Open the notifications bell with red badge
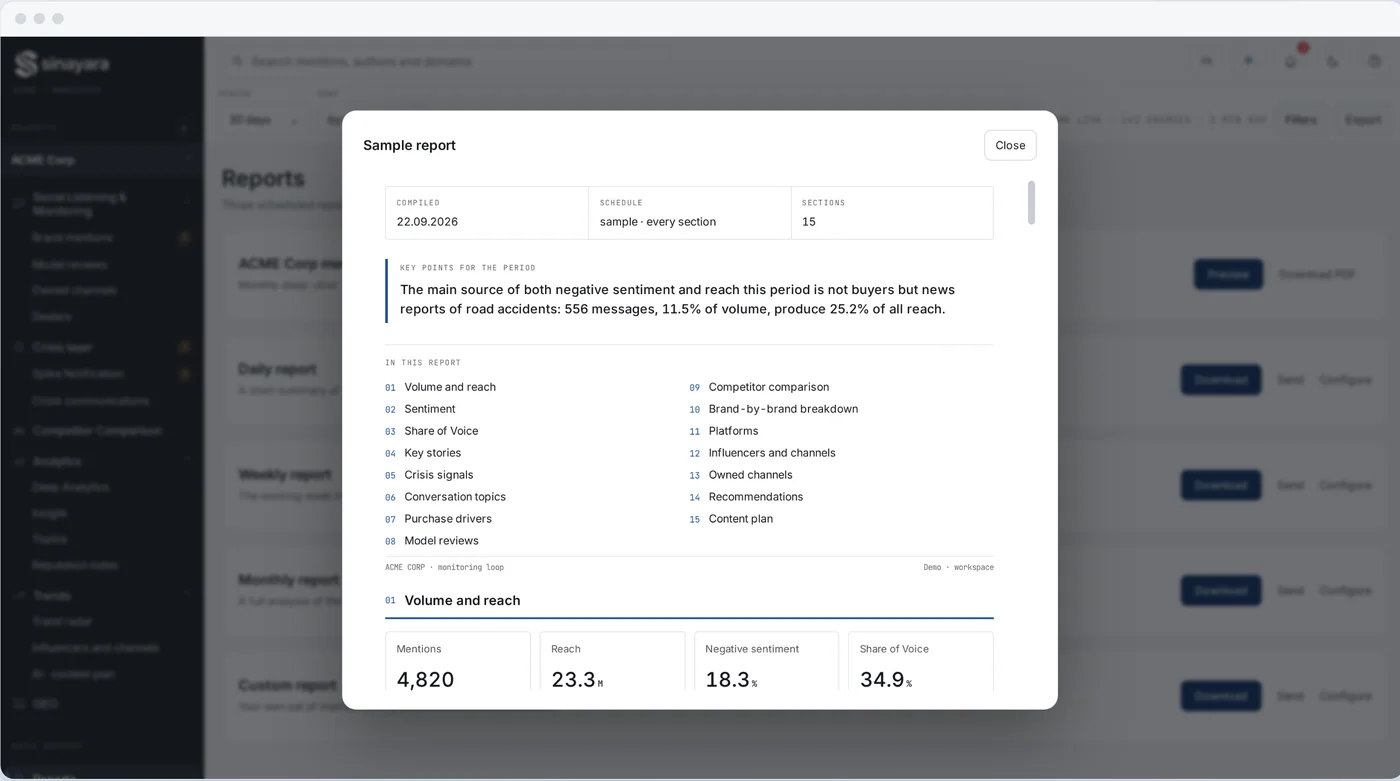Image resolution: width=1400 pixels, height=781 pixels. tap(1291, 61)
